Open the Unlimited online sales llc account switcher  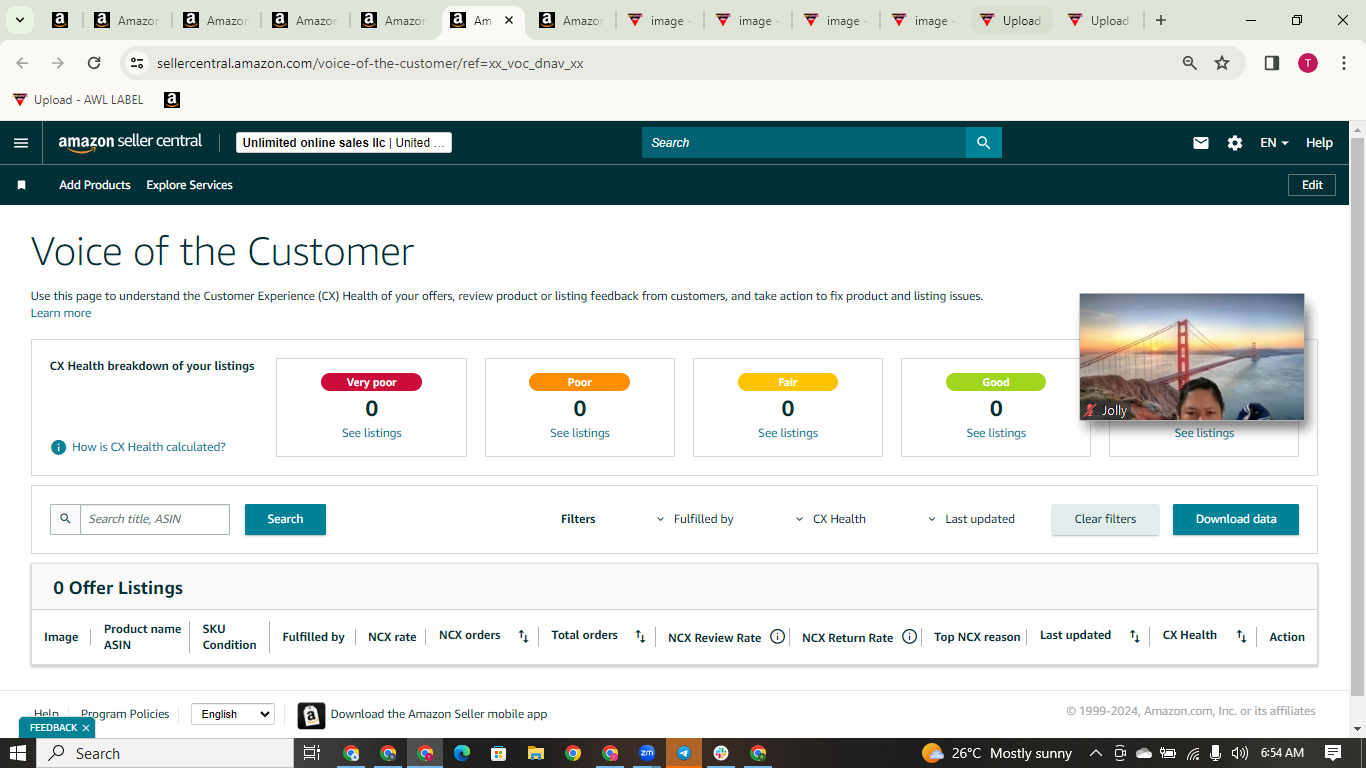click(344, 143)
